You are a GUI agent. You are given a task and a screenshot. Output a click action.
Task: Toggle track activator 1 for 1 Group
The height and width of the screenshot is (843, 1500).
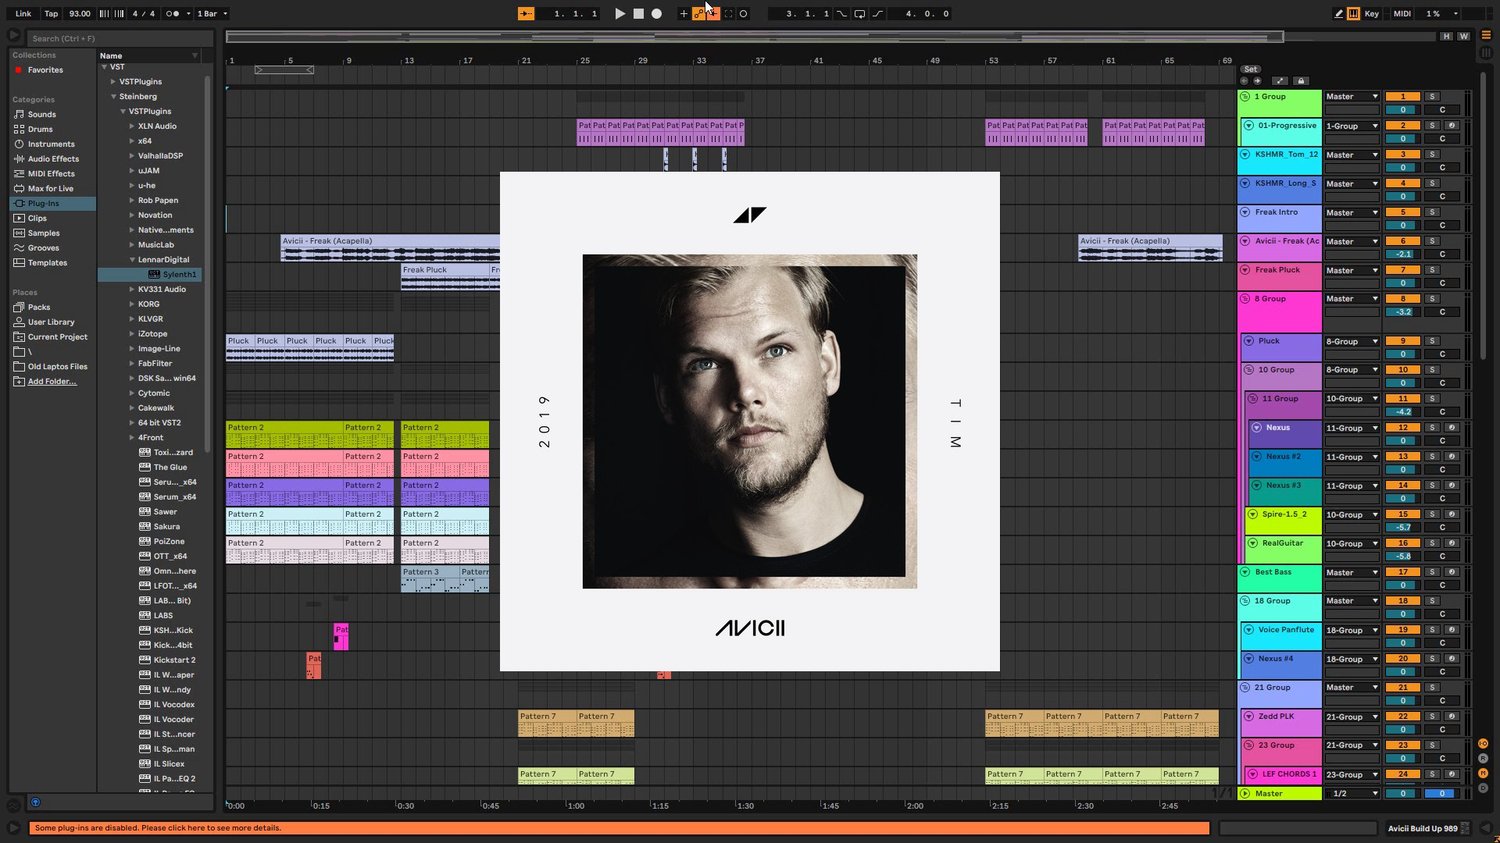pyautogui.click(x=1403, y=97)
